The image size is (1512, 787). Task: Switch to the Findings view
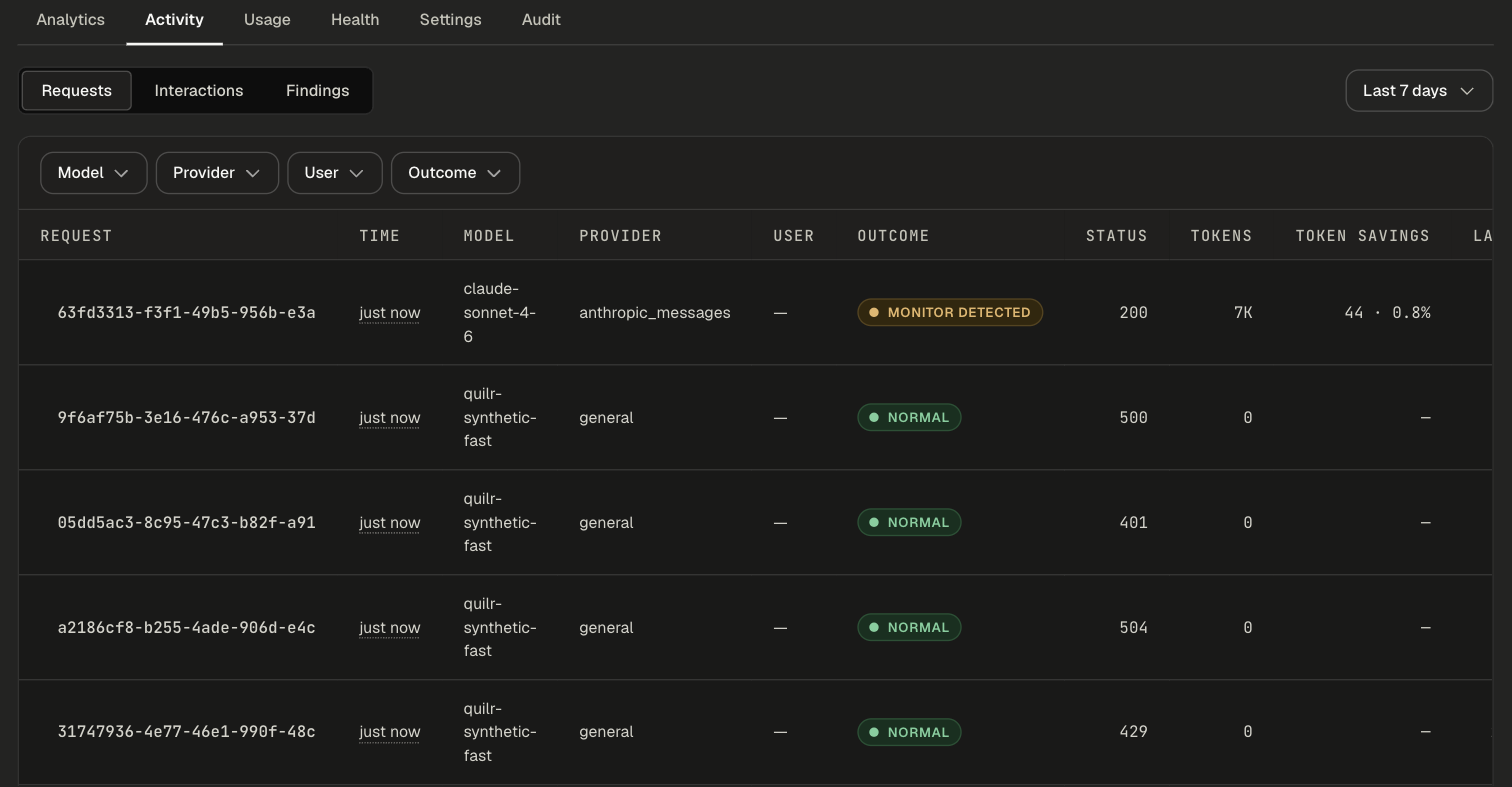(317, 91)
